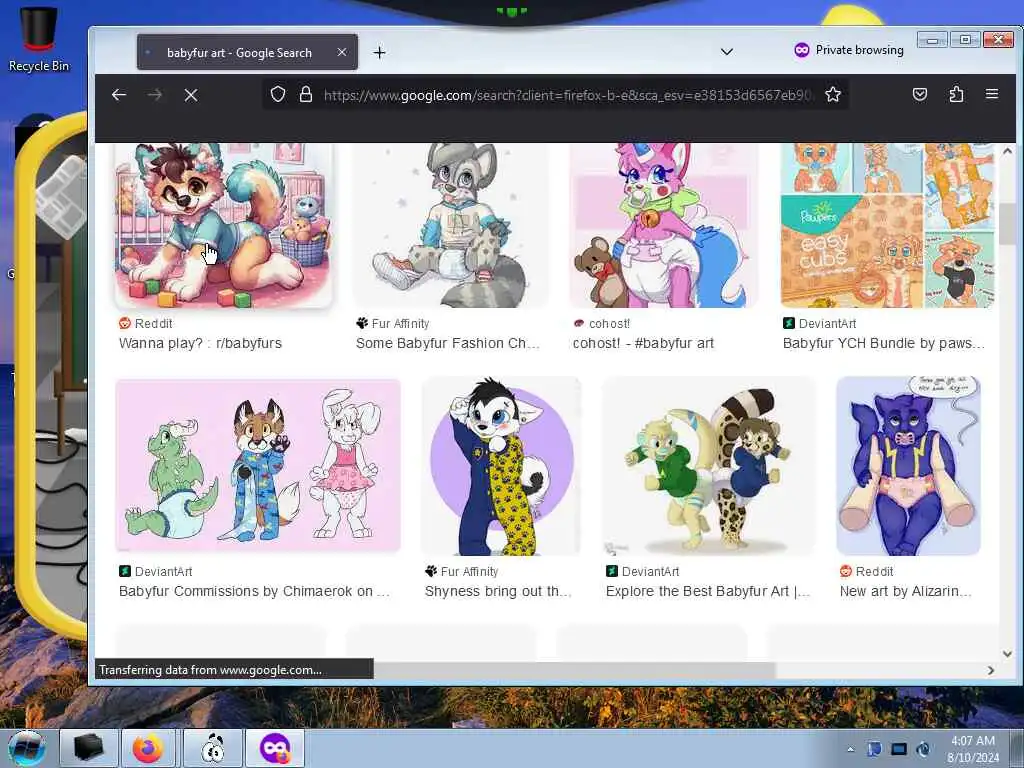Click the DeviantArt icon above Babyfur YCH Bundle

[788, 323]
